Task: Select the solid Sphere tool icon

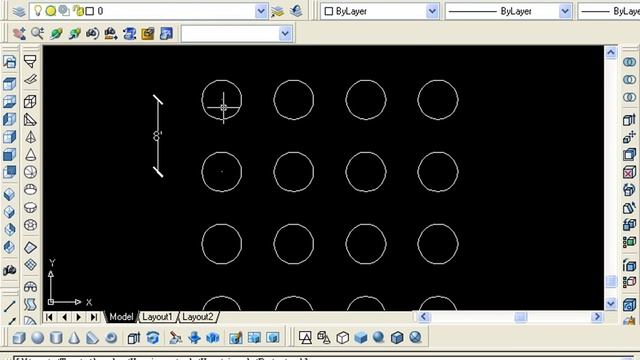Action: coord(38,338)
